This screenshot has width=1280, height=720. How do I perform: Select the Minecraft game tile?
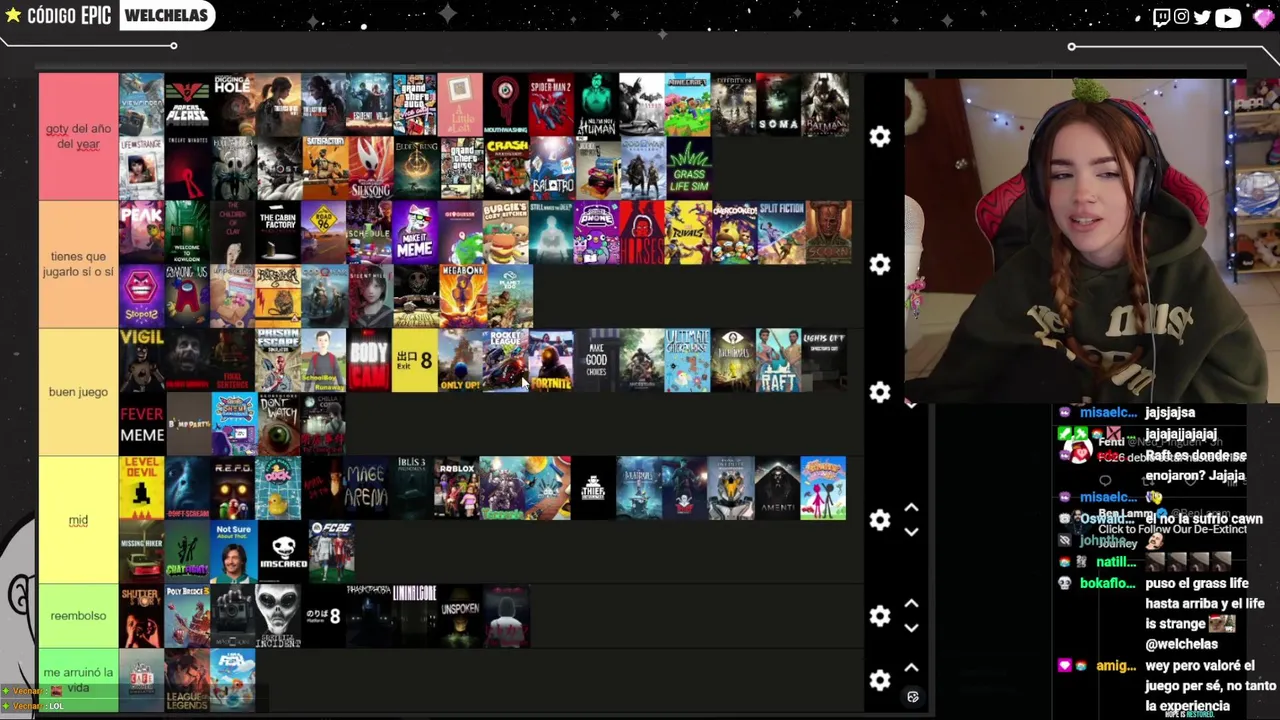click(x=687, y=104)
